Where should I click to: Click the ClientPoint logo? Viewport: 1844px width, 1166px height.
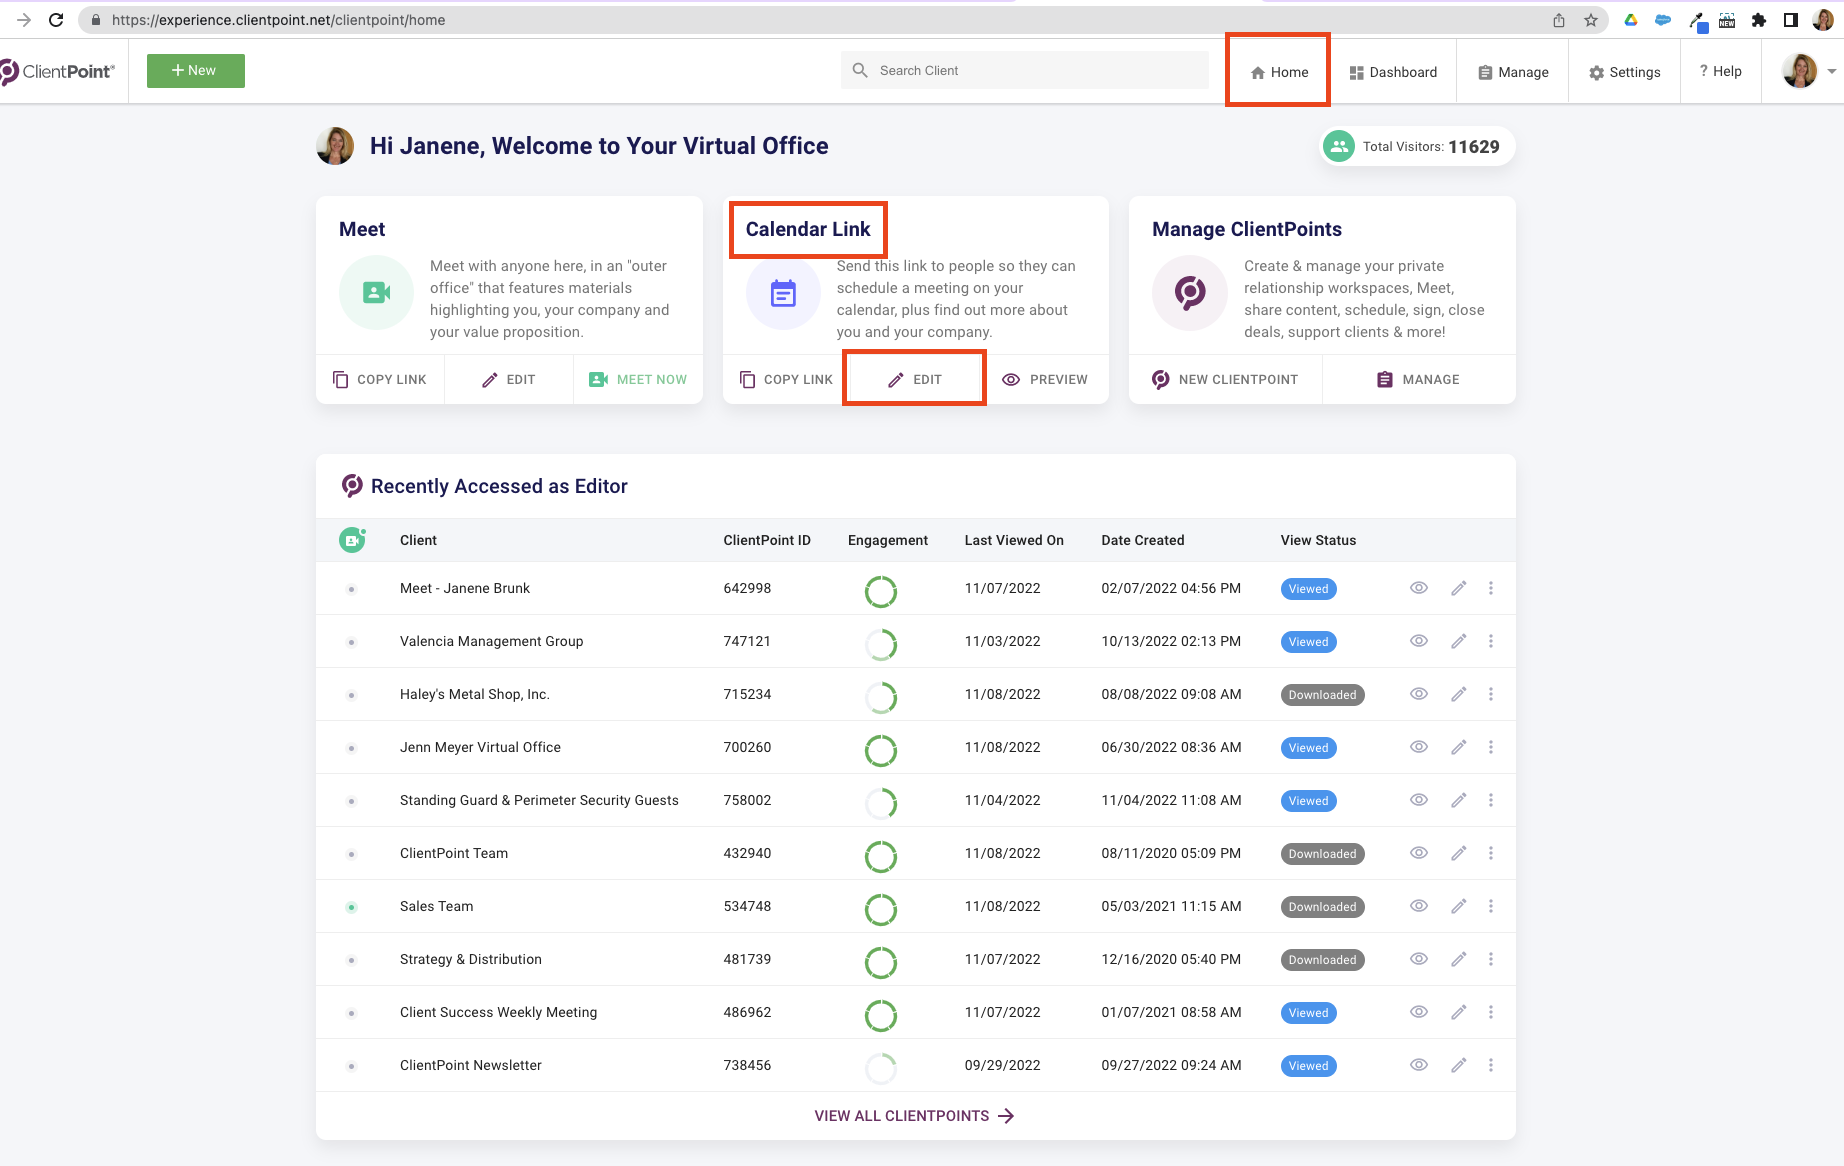58,71
